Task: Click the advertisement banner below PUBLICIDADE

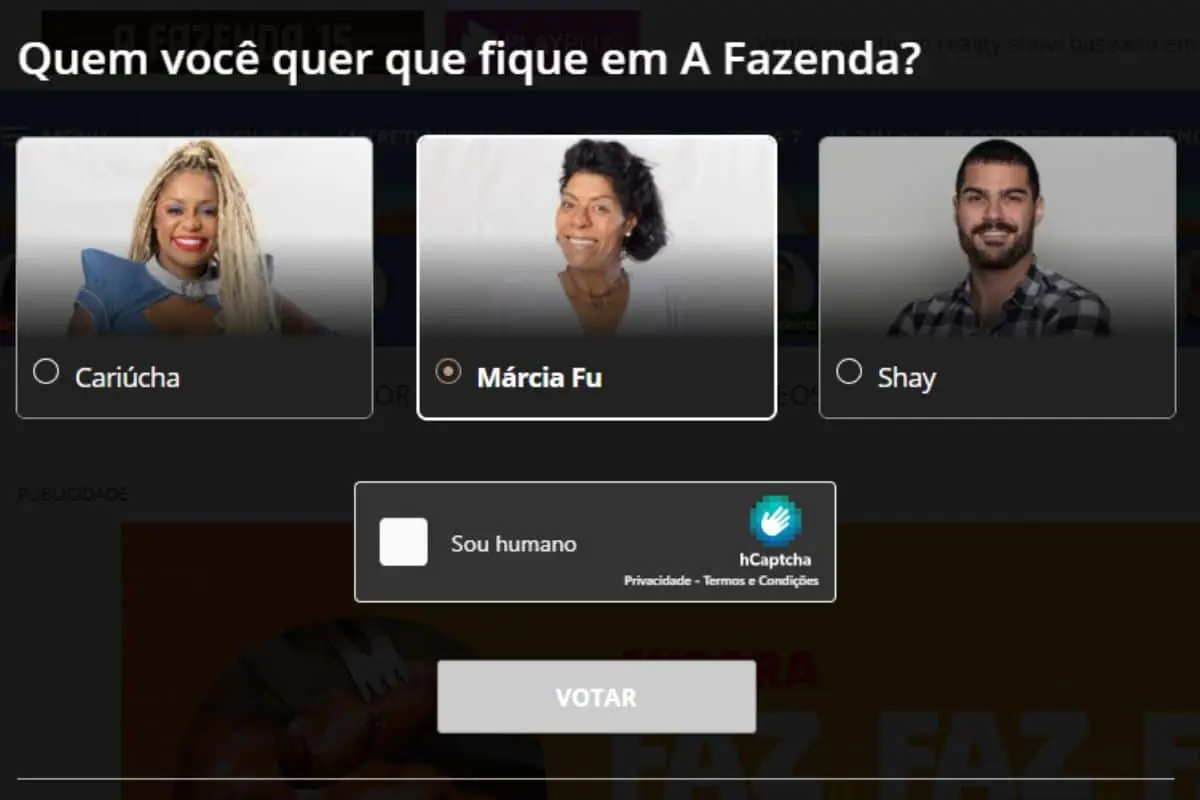Action: click(660, 661)
